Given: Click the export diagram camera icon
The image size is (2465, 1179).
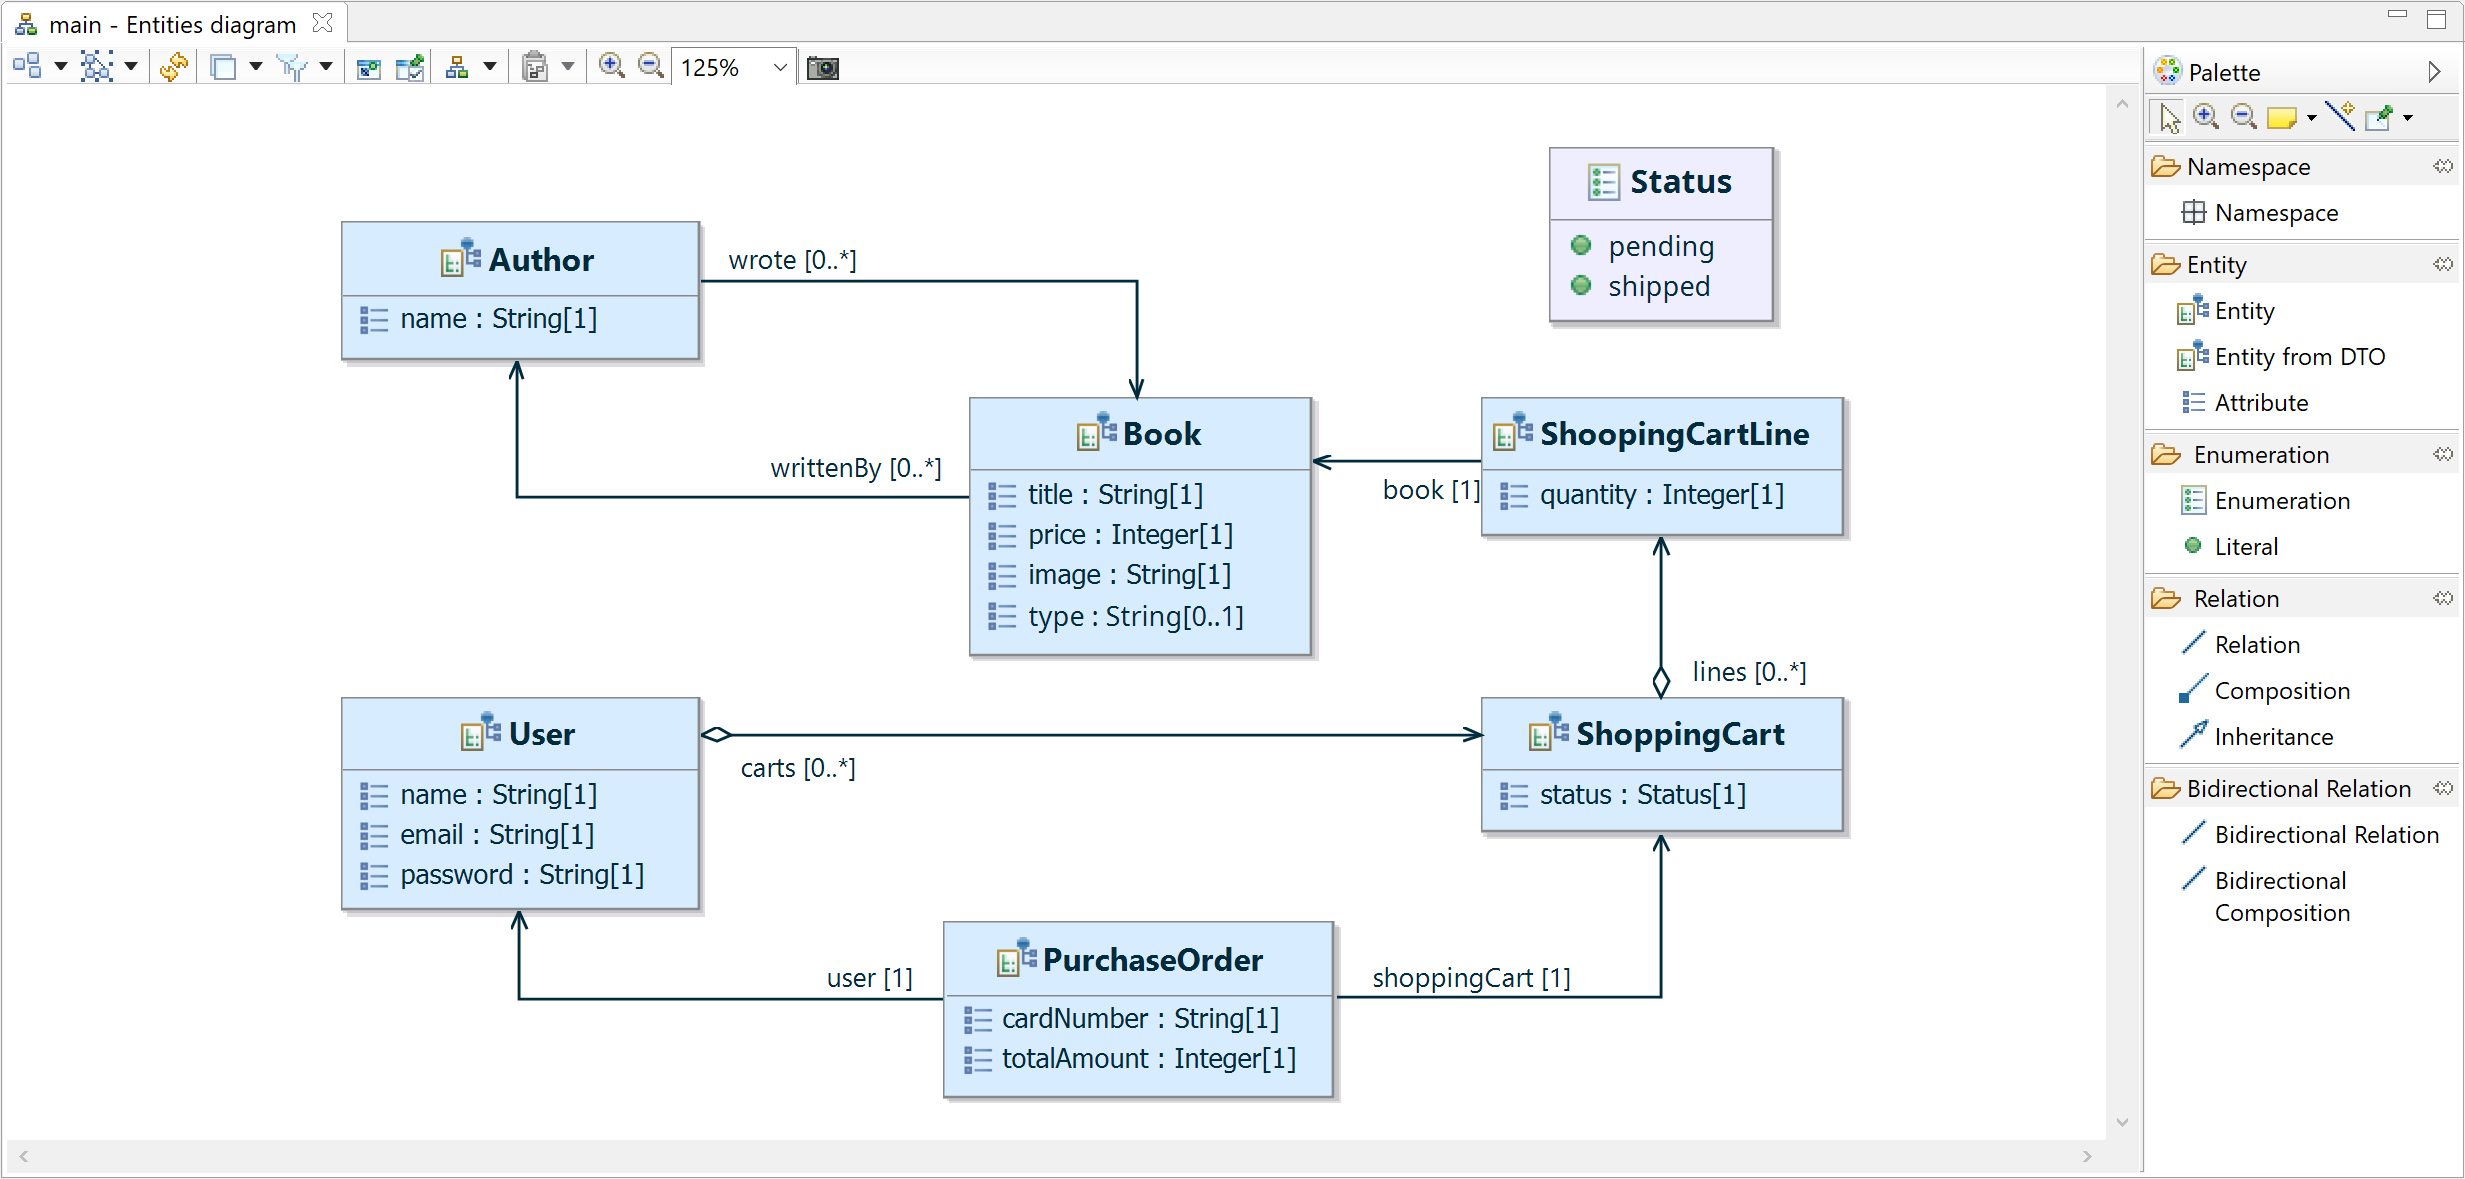Looking at the screenshot, I should (823, 67).
